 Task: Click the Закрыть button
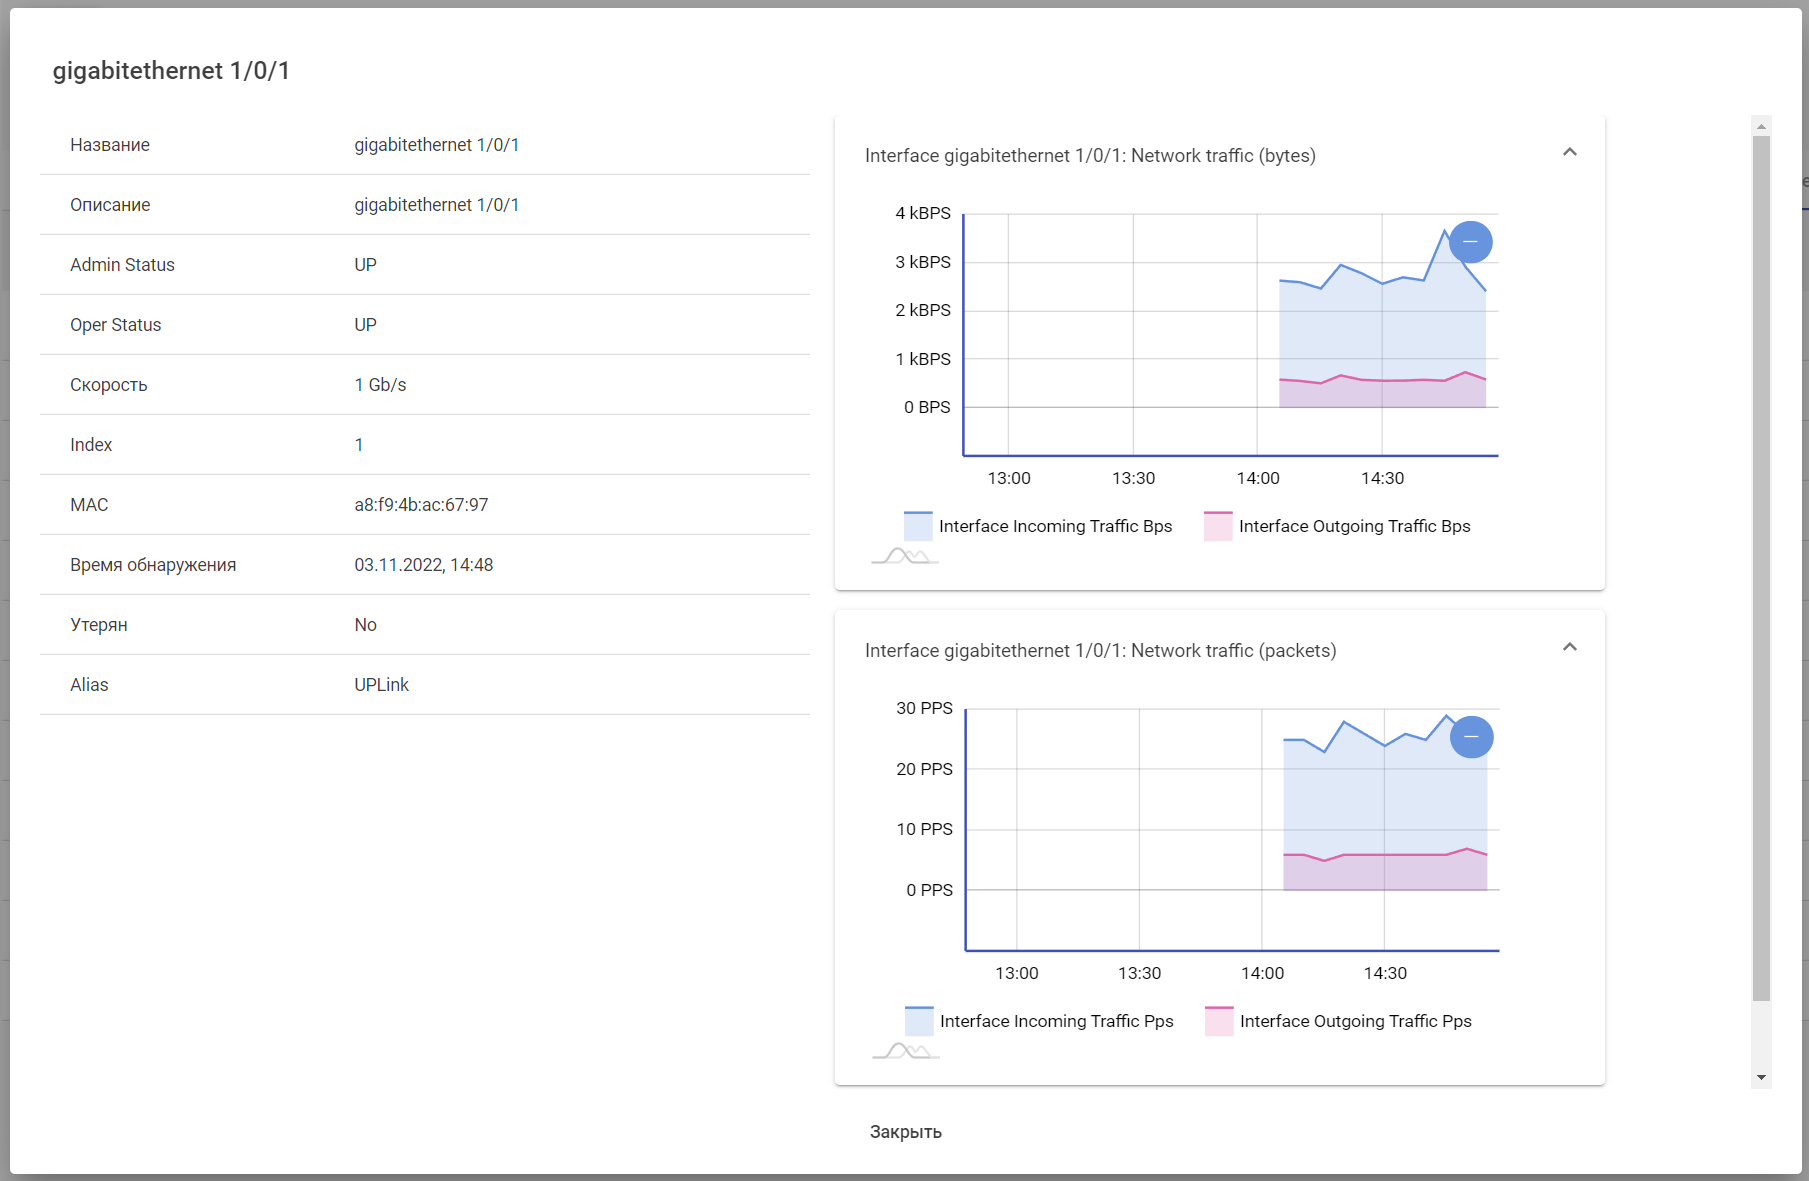tap(906, 1132)
